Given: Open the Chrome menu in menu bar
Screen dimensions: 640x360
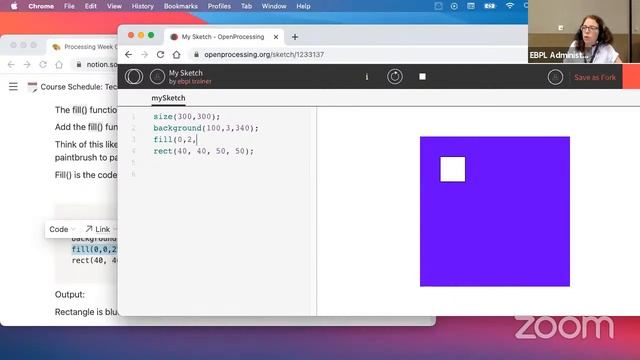Looking at the screenshot, I should (x=41, y=6).
